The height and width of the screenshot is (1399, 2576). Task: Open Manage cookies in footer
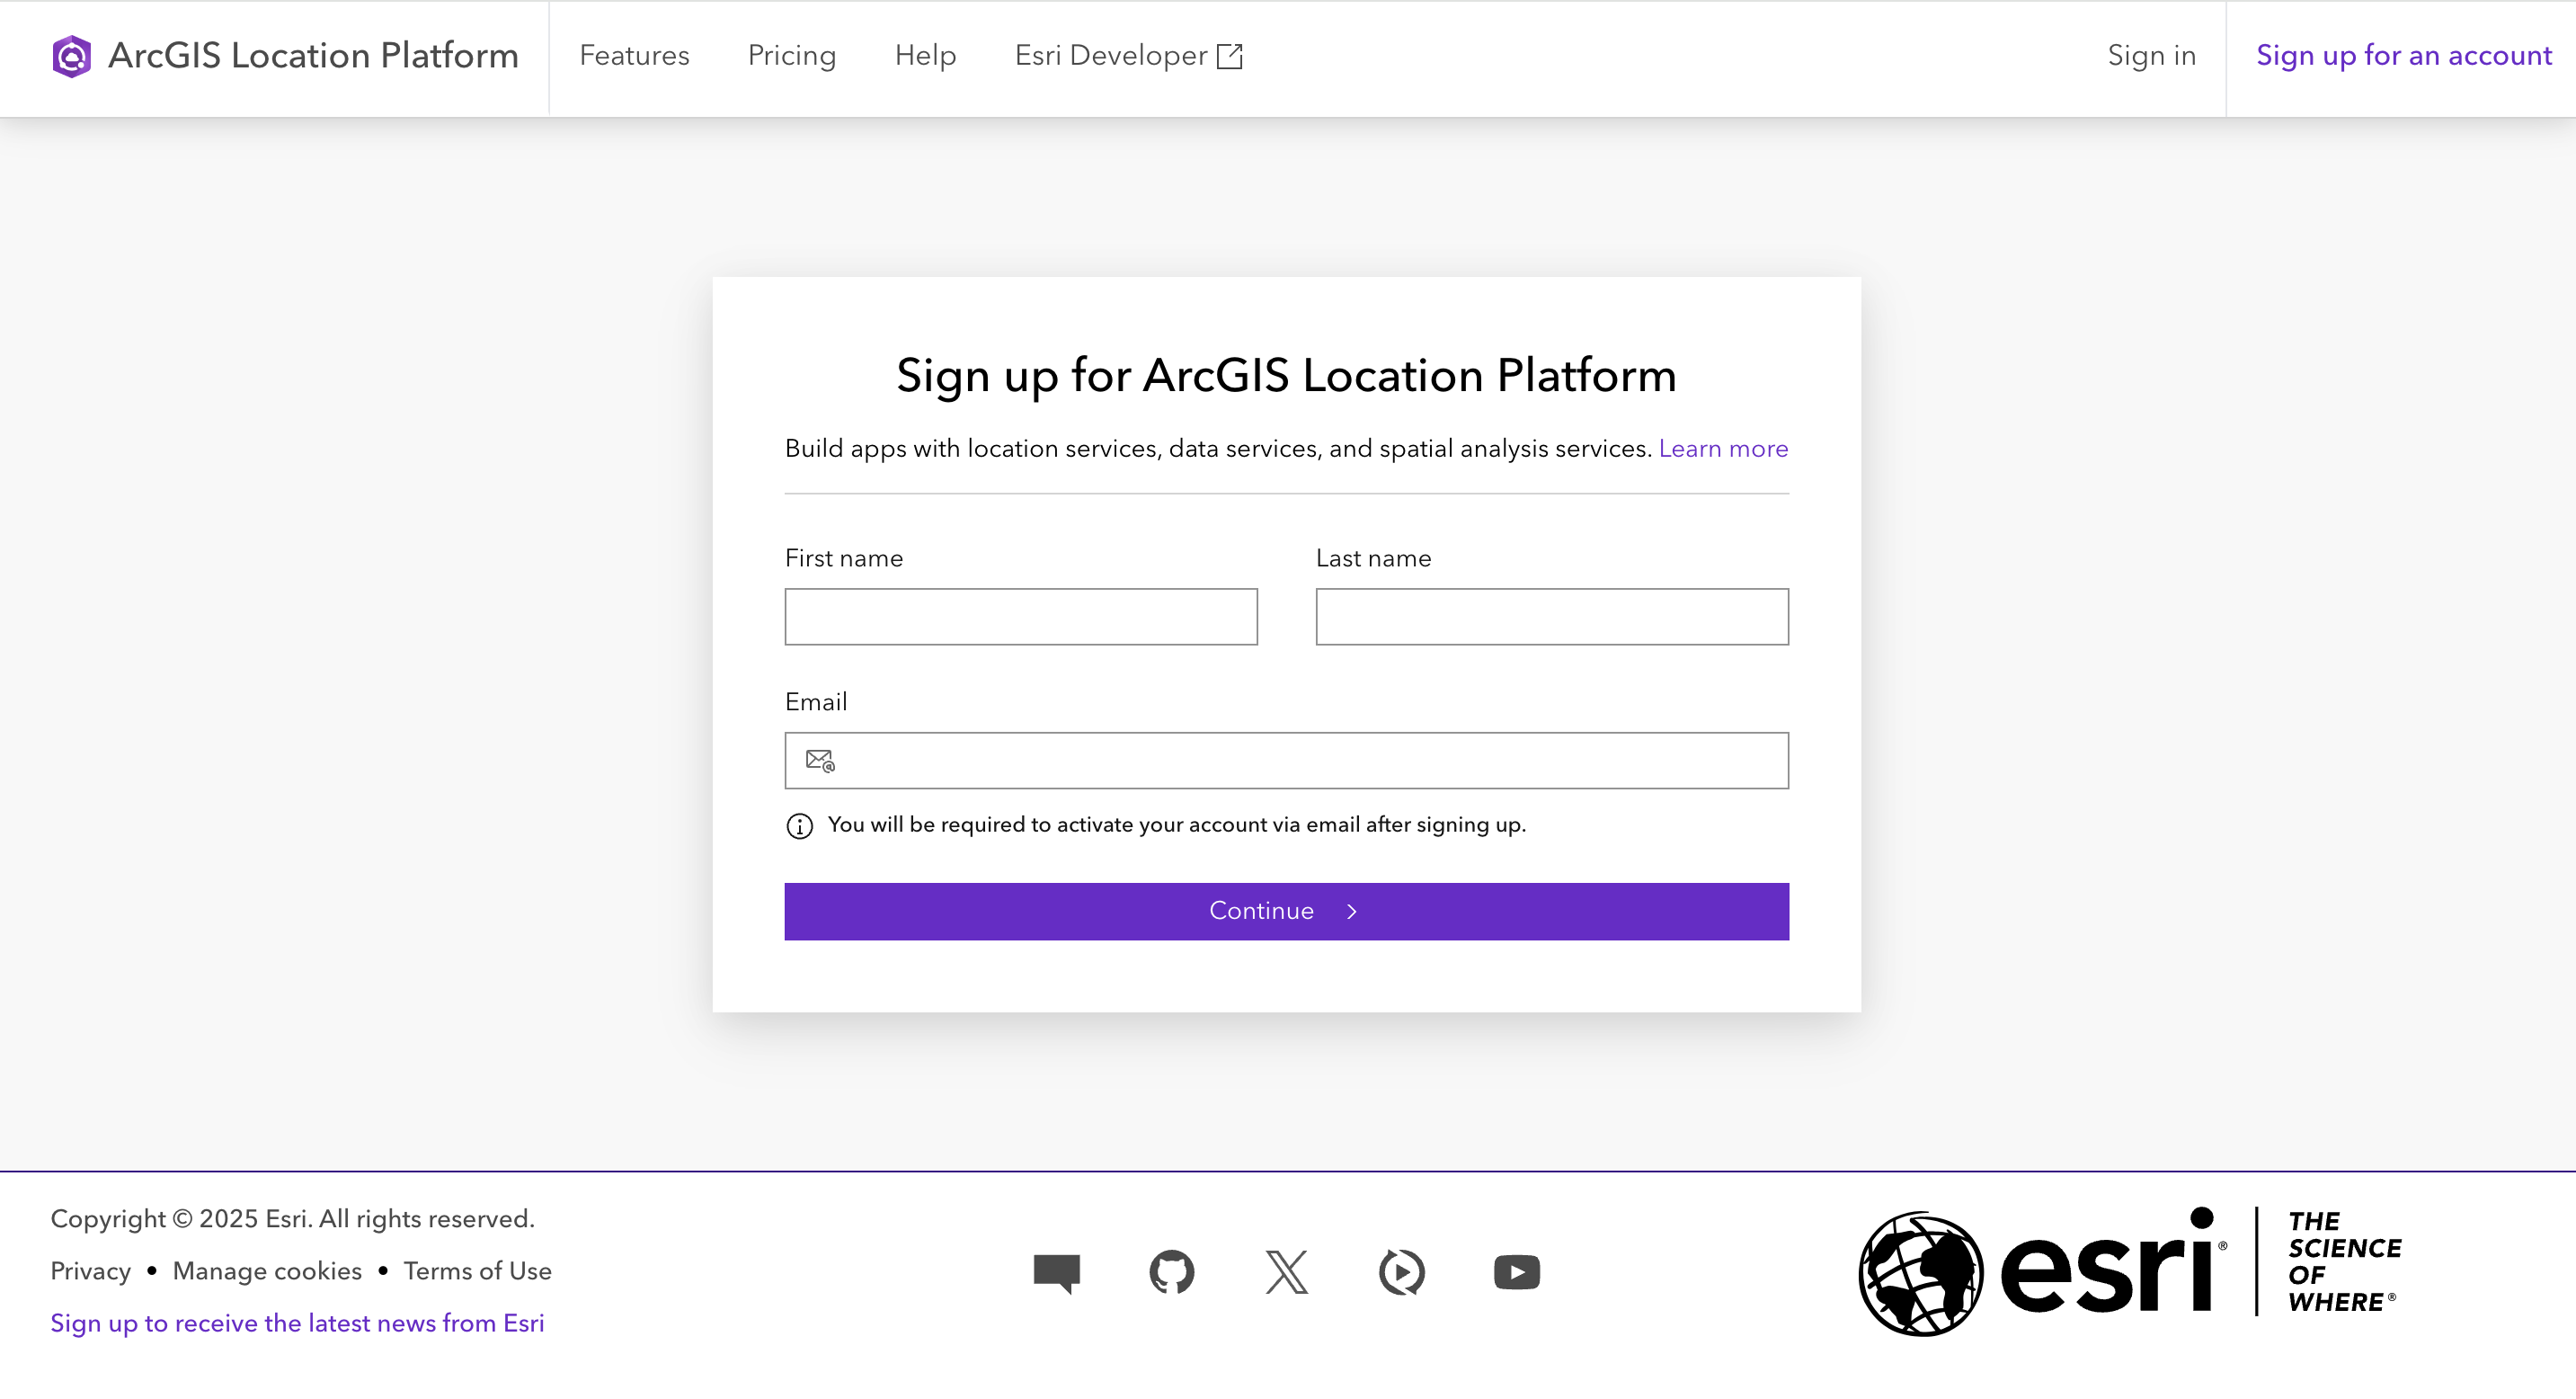[267, 1271]
